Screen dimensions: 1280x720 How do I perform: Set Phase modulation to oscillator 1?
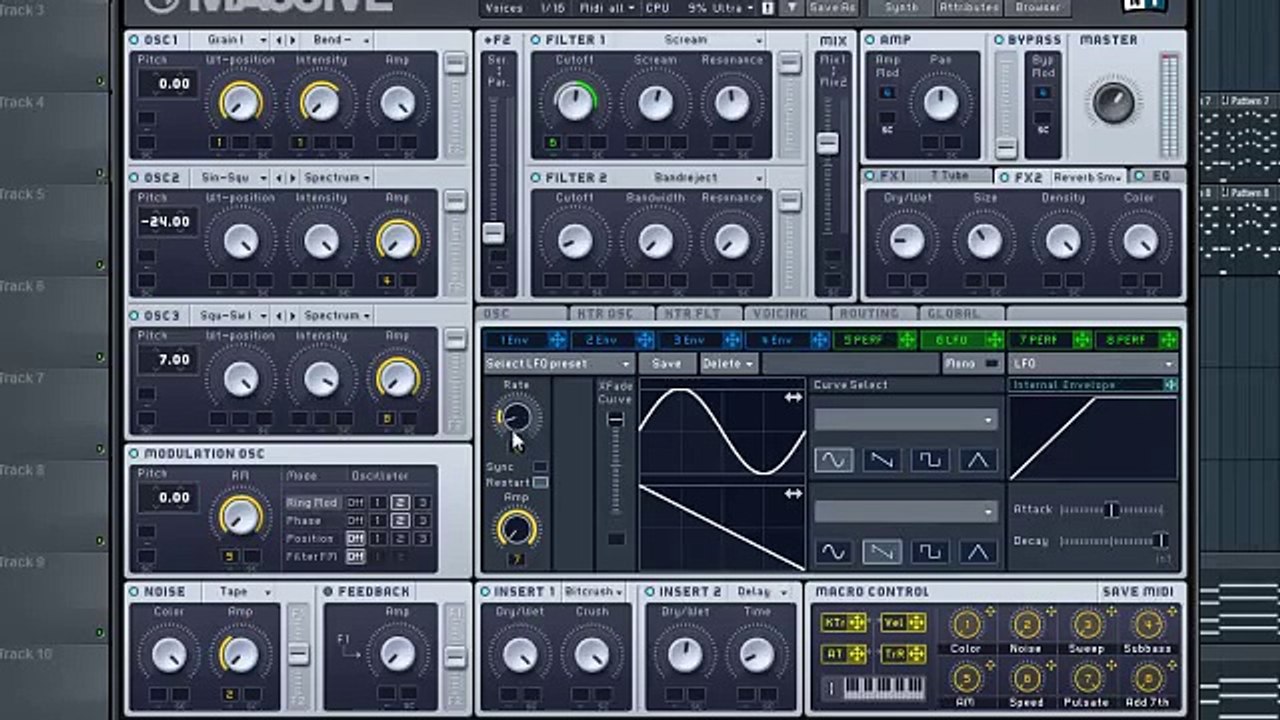(x=378, y=521)
